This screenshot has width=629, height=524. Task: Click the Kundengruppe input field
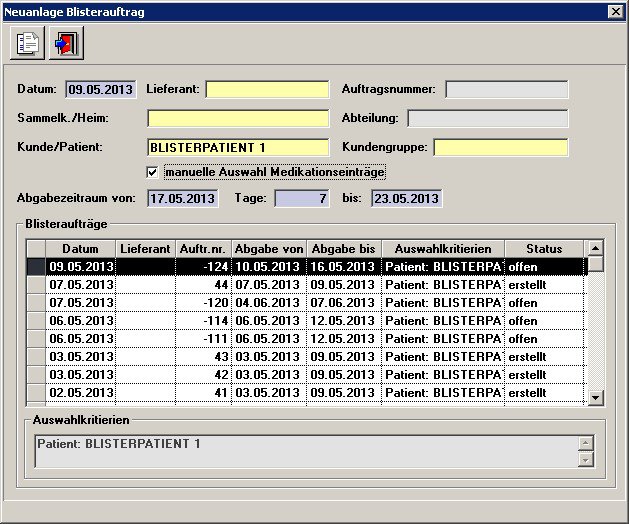(x=500, y=148)
